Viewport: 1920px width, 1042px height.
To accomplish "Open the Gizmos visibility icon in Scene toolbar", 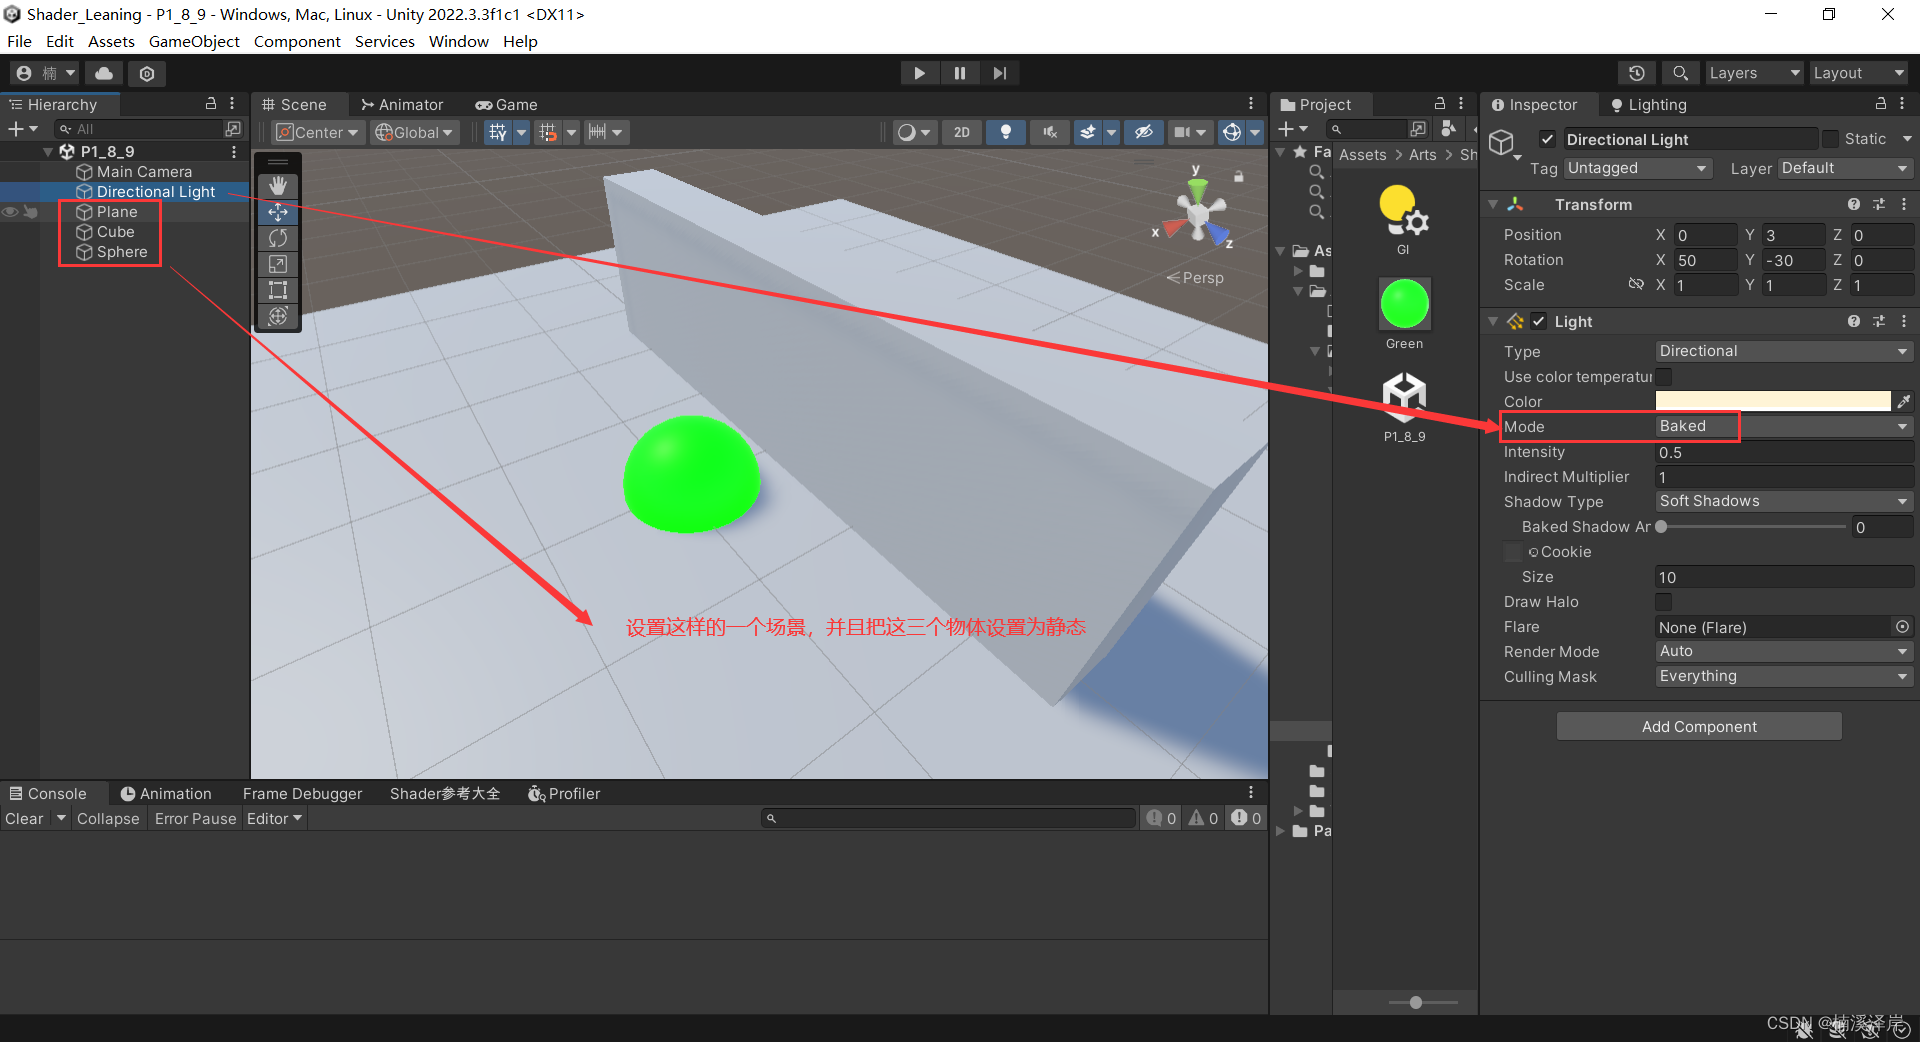I will click(x=1232, y=131).
